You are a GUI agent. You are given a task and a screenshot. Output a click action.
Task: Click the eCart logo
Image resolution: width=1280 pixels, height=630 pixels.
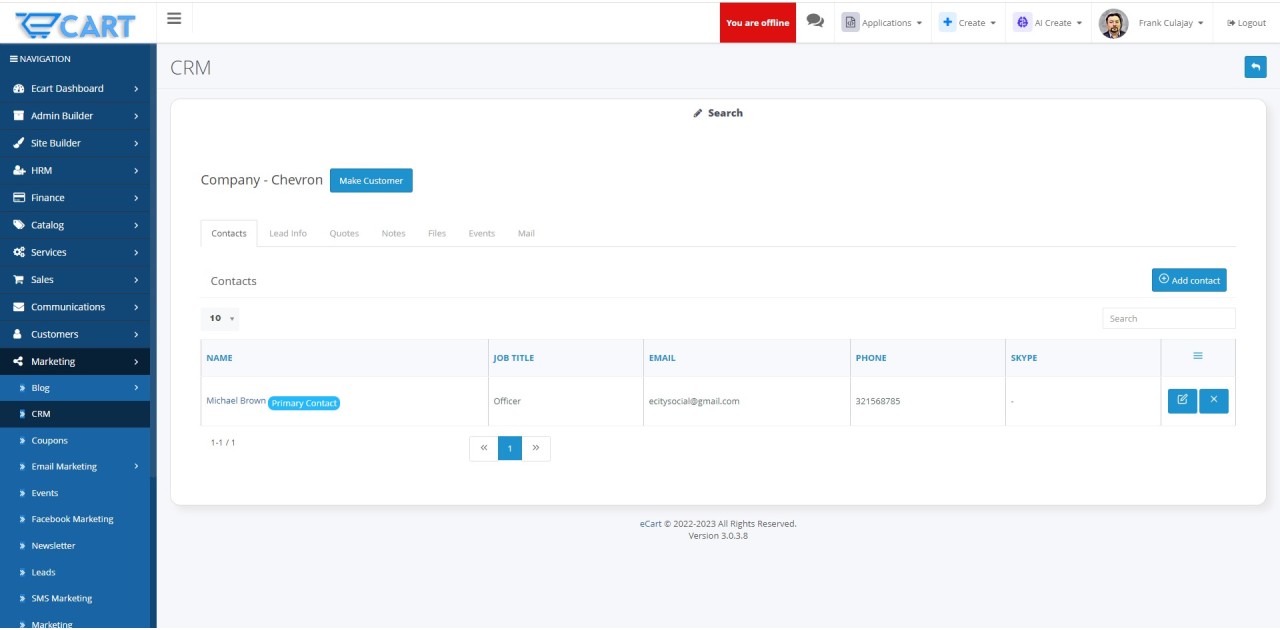click(76, 24)
